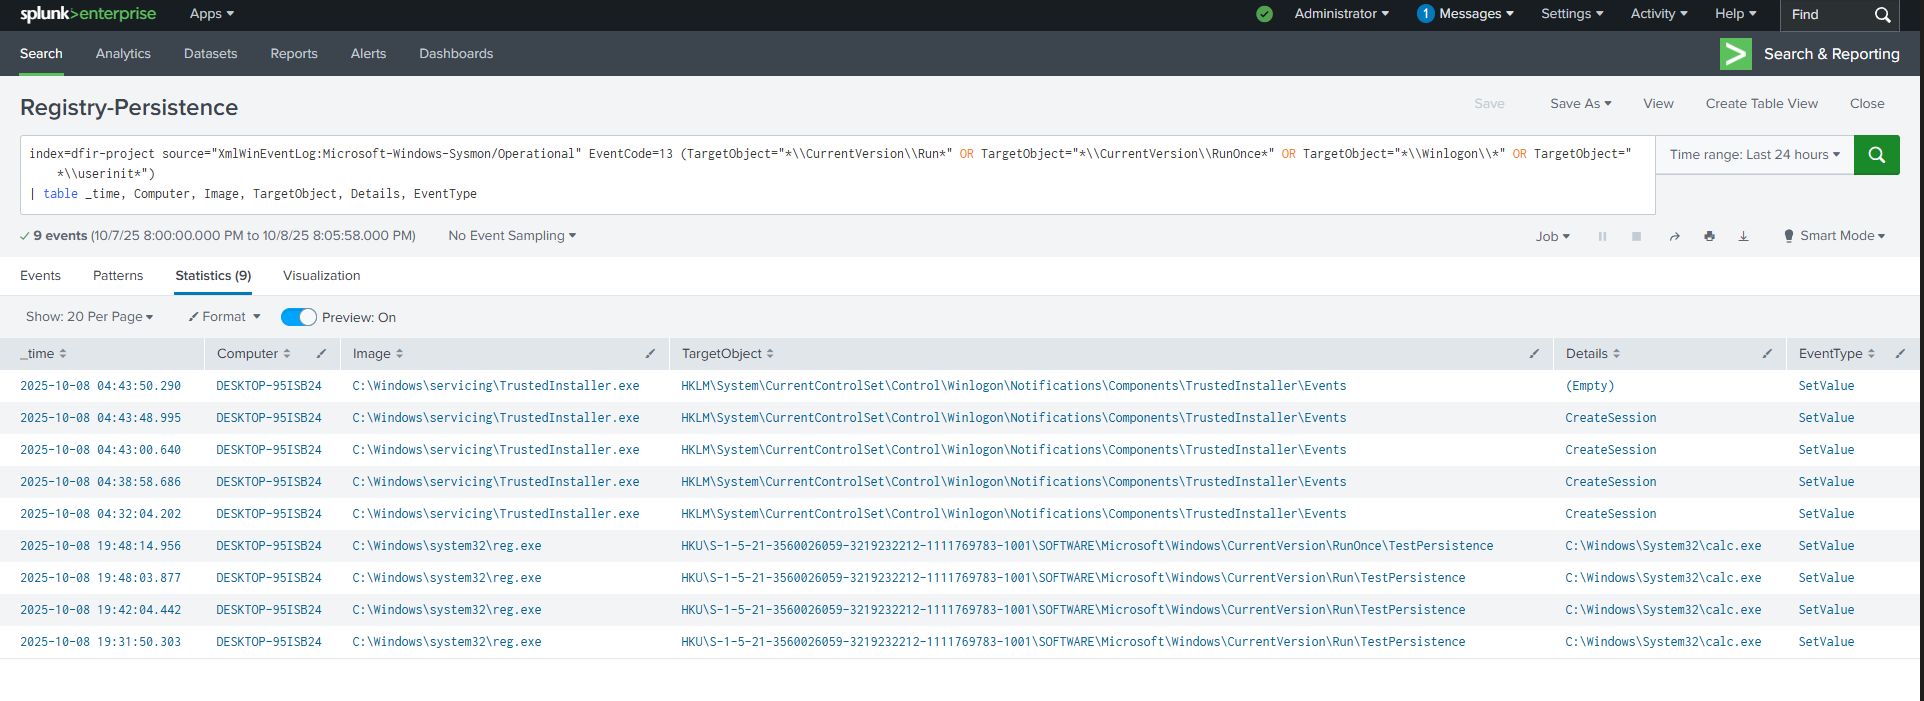The width and height of the screenshot is (1924, 701).
Task: Open Show 20 Per Page dropdown
Action: 90,317
